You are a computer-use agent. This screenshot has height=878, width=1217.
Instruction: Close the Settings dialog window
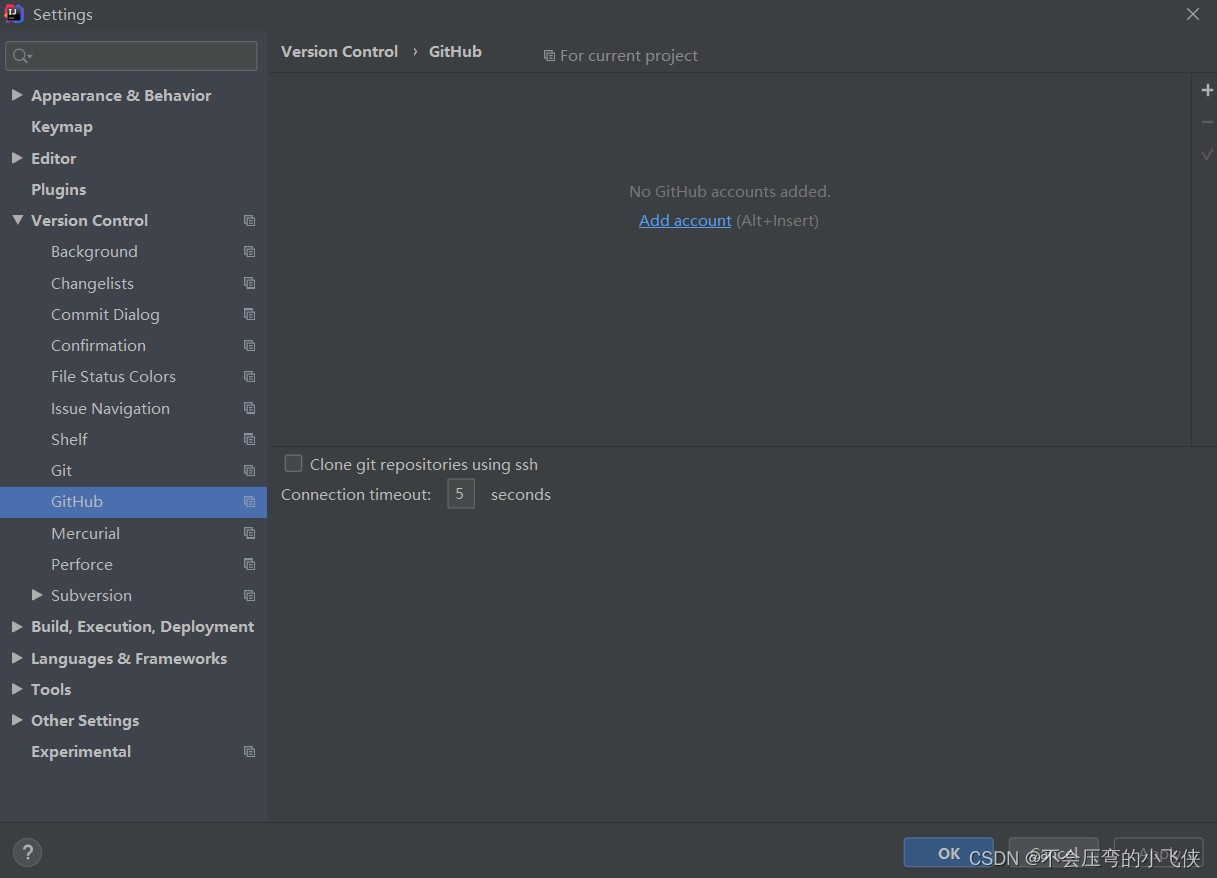coord(1193,14)
